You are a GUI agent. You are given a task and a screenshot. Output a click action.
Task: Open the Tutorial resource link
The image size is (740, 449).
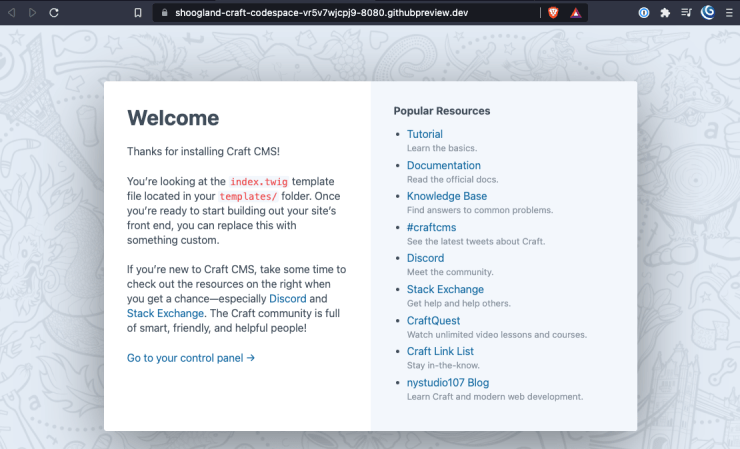(425, 134)
